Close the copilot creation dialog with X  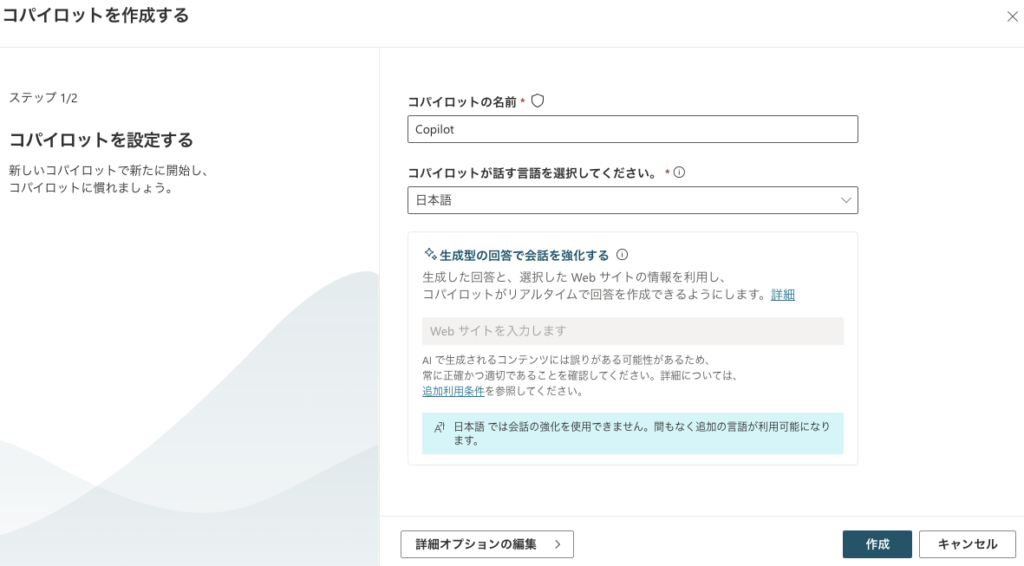tap(1010, 16)
